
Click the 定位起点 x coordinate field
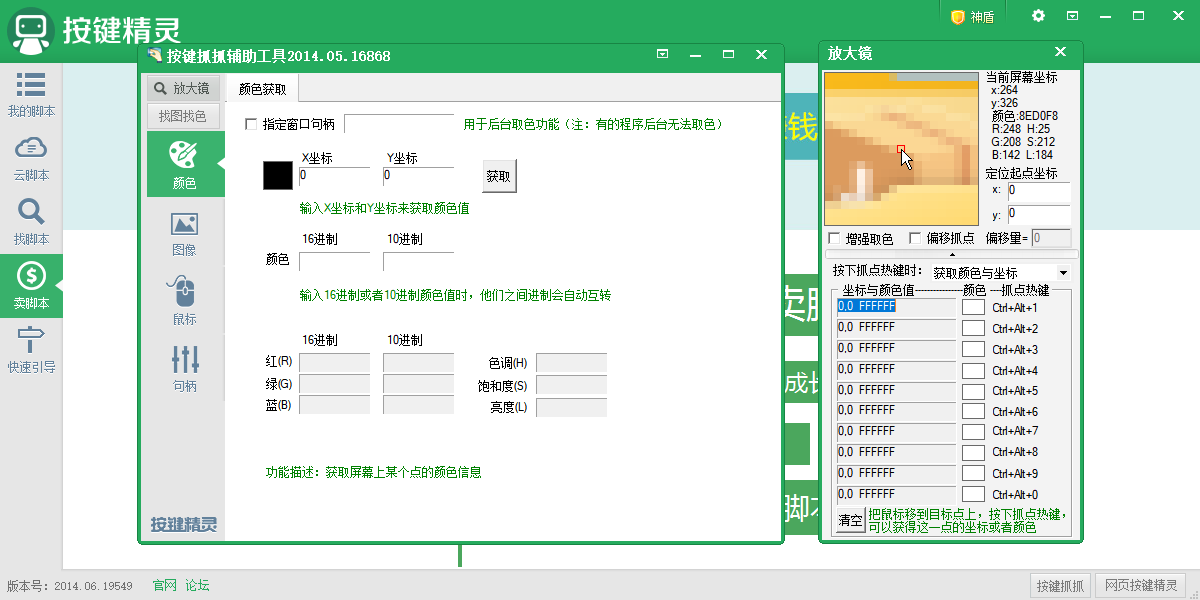tap(1039, 191)
